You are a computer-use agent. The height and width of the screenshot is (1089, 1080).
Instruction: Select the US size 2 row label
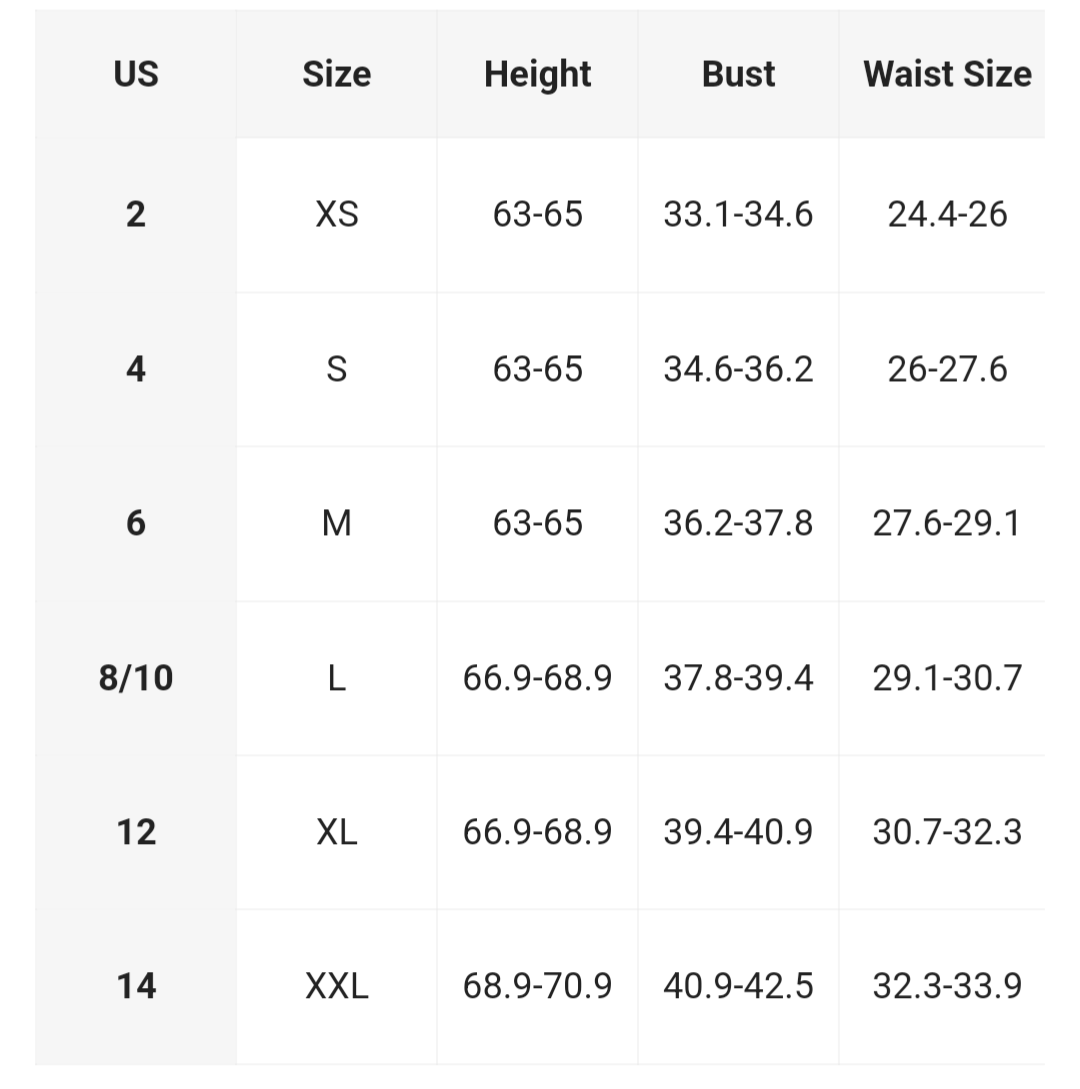tap(136, 214)
